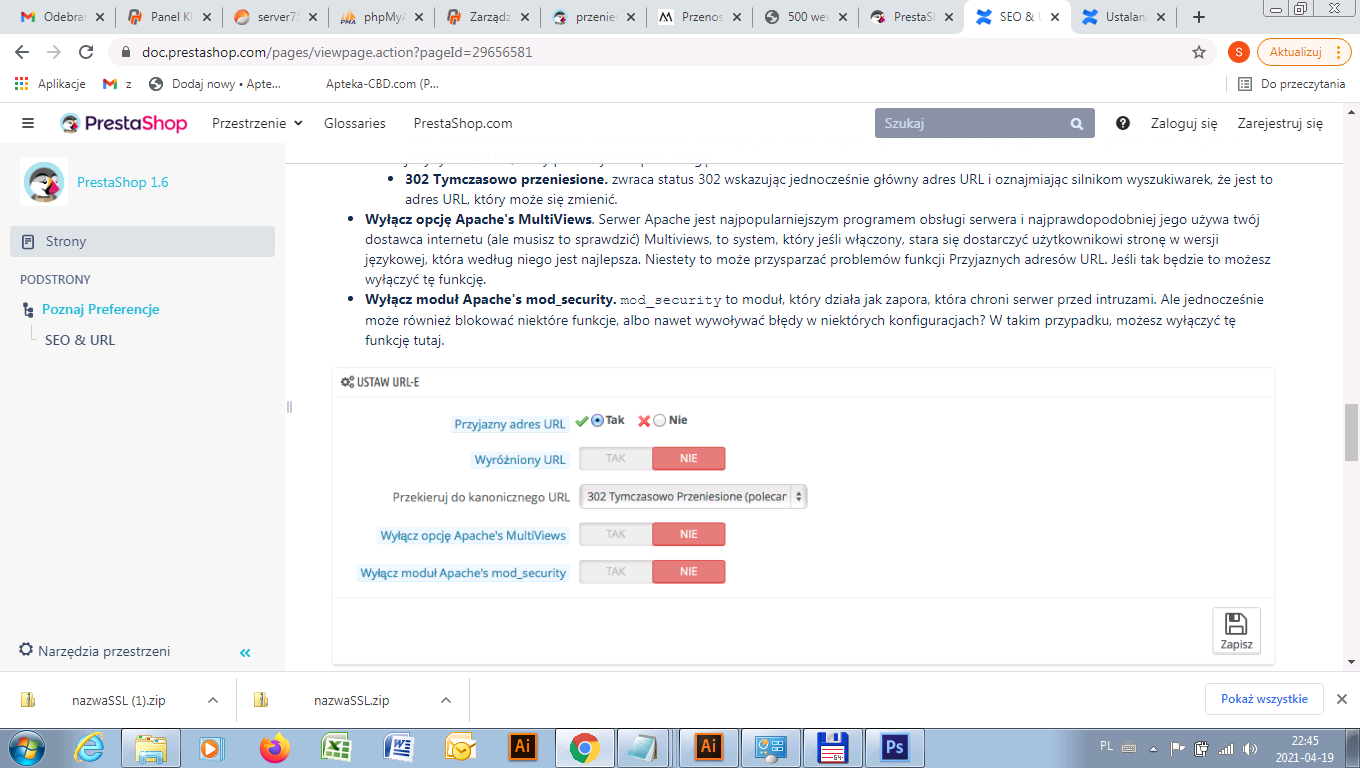Open the Chrome profile avatar S
Viewport: 1360px width, 768px height.
1239,52
